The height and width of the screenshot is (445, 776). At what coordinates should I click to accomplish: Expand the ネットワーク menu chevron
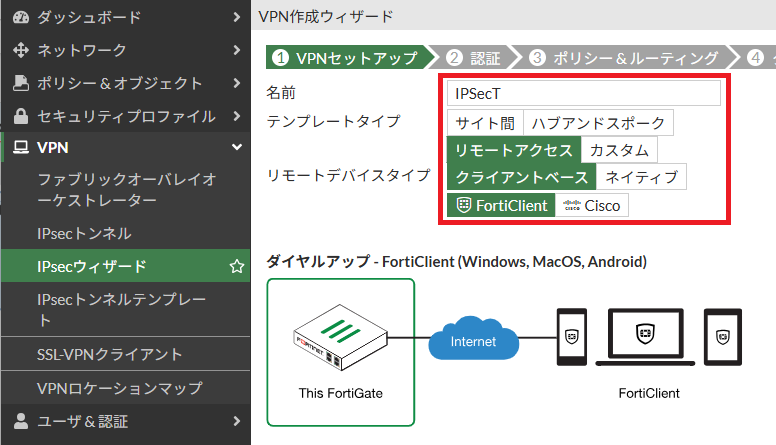pyautogui.click(x=237, y=50)
